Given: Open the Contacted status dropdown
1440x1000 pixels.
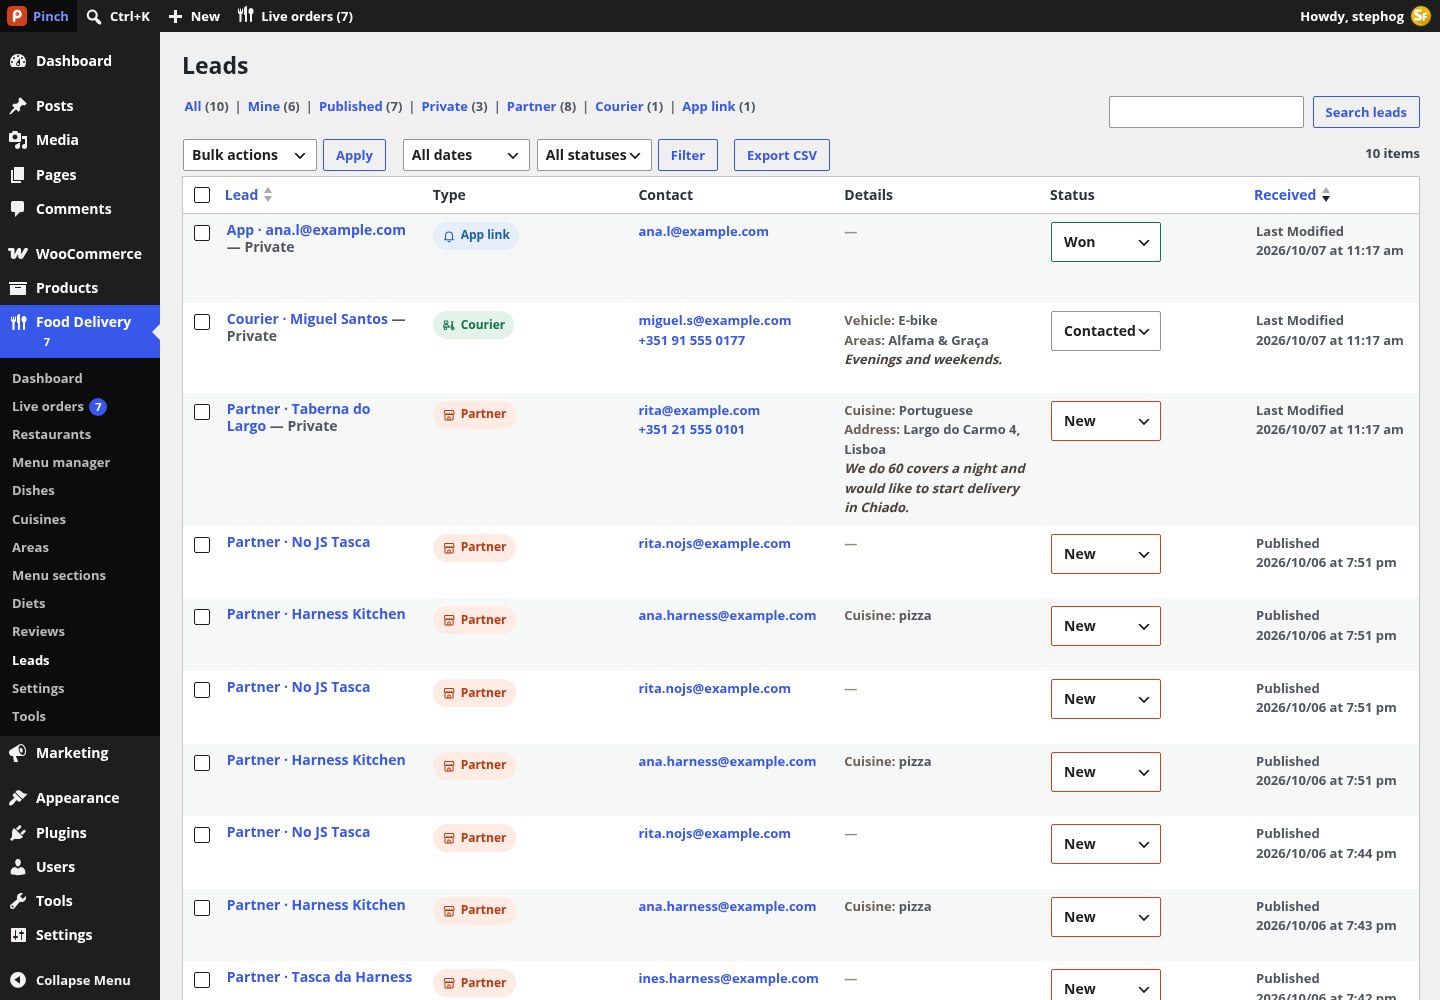Looking at the screenshot, I should 1106,331.
